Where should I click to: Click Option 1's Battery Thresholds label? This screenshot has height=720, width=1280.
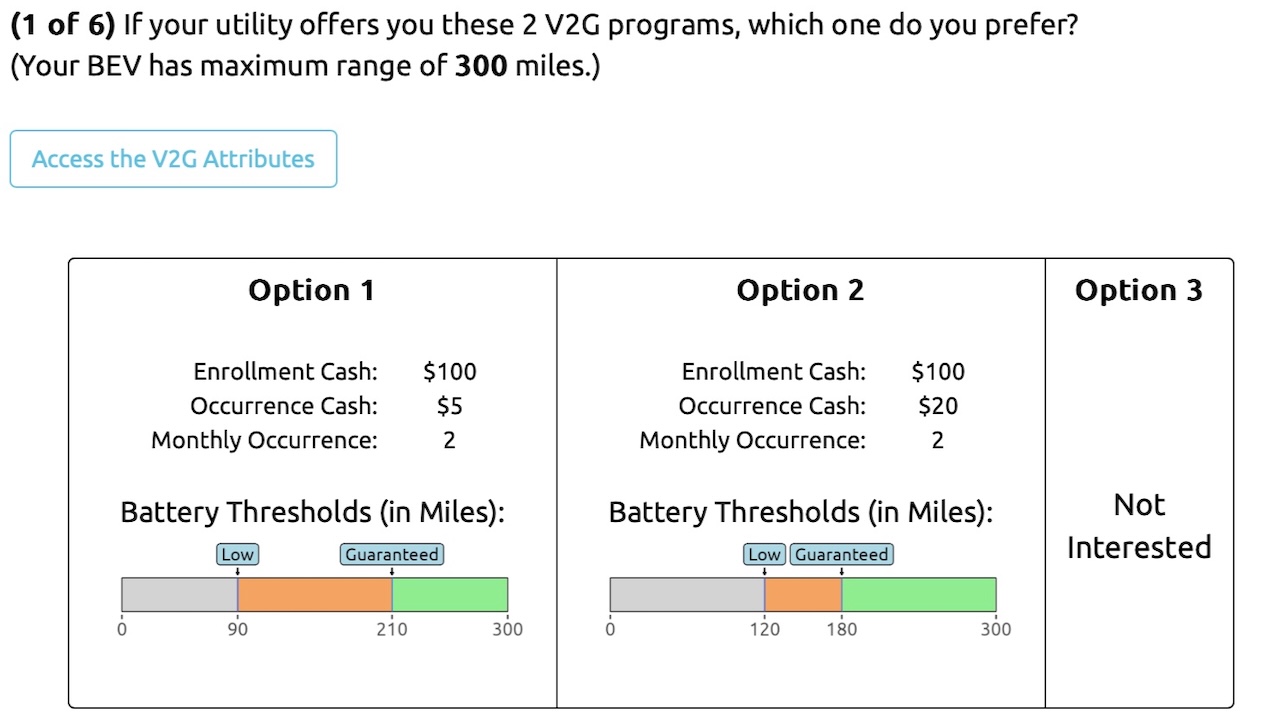(x=312, y=512)
